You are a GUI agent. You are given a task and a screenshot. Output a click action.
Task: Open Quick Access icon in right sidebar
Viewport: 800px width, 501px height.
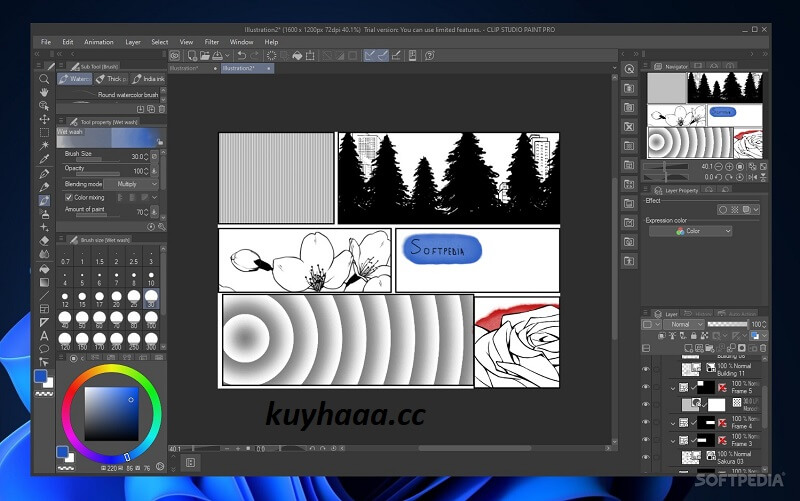(x=630, y=69)
